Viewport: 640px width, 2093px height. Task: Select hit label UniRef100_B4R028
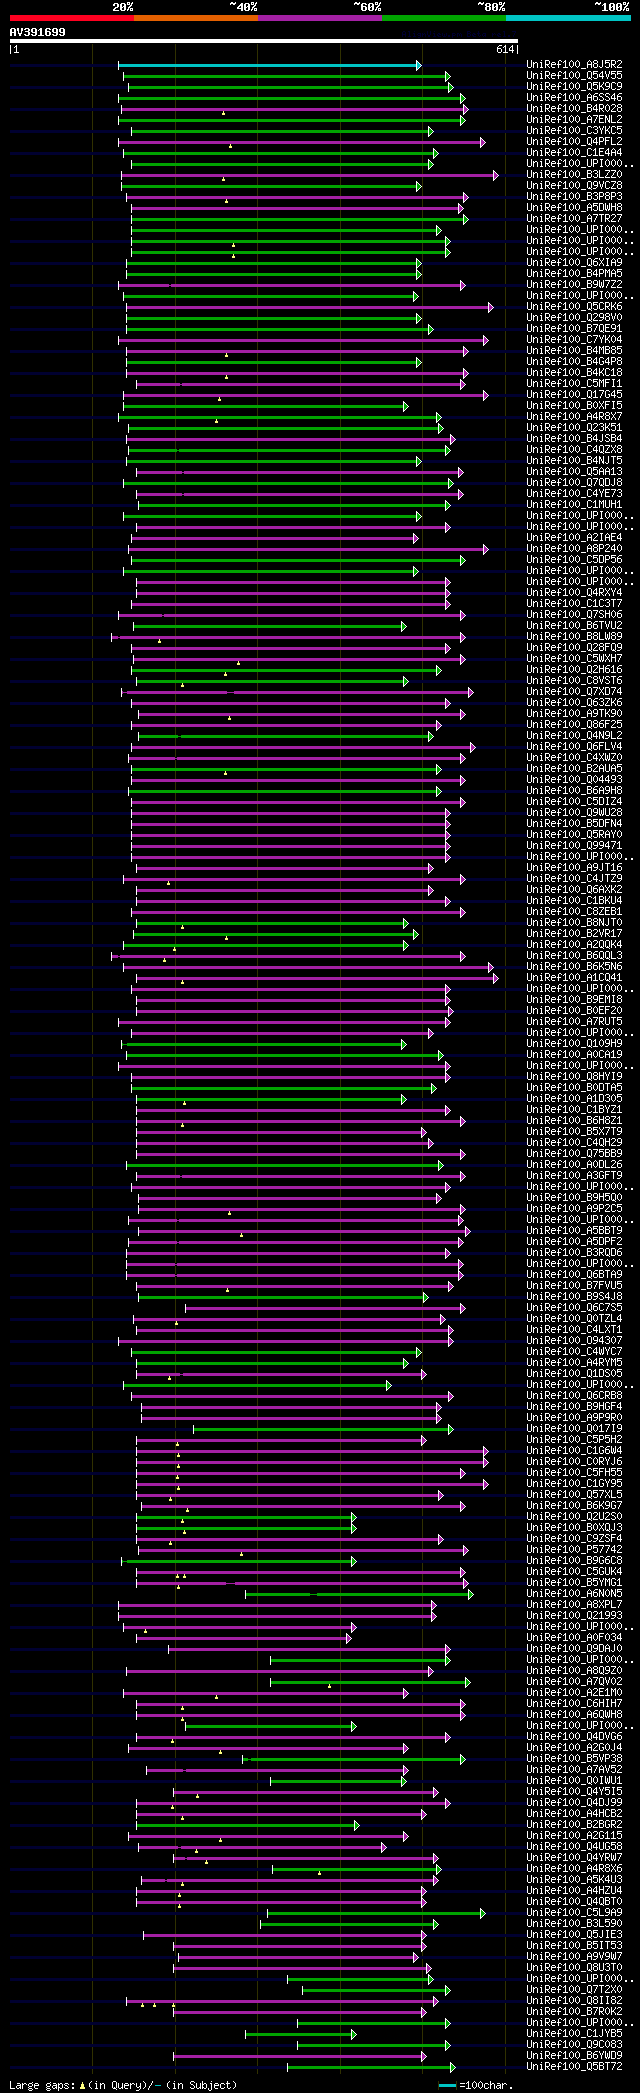tap(574, 109)
